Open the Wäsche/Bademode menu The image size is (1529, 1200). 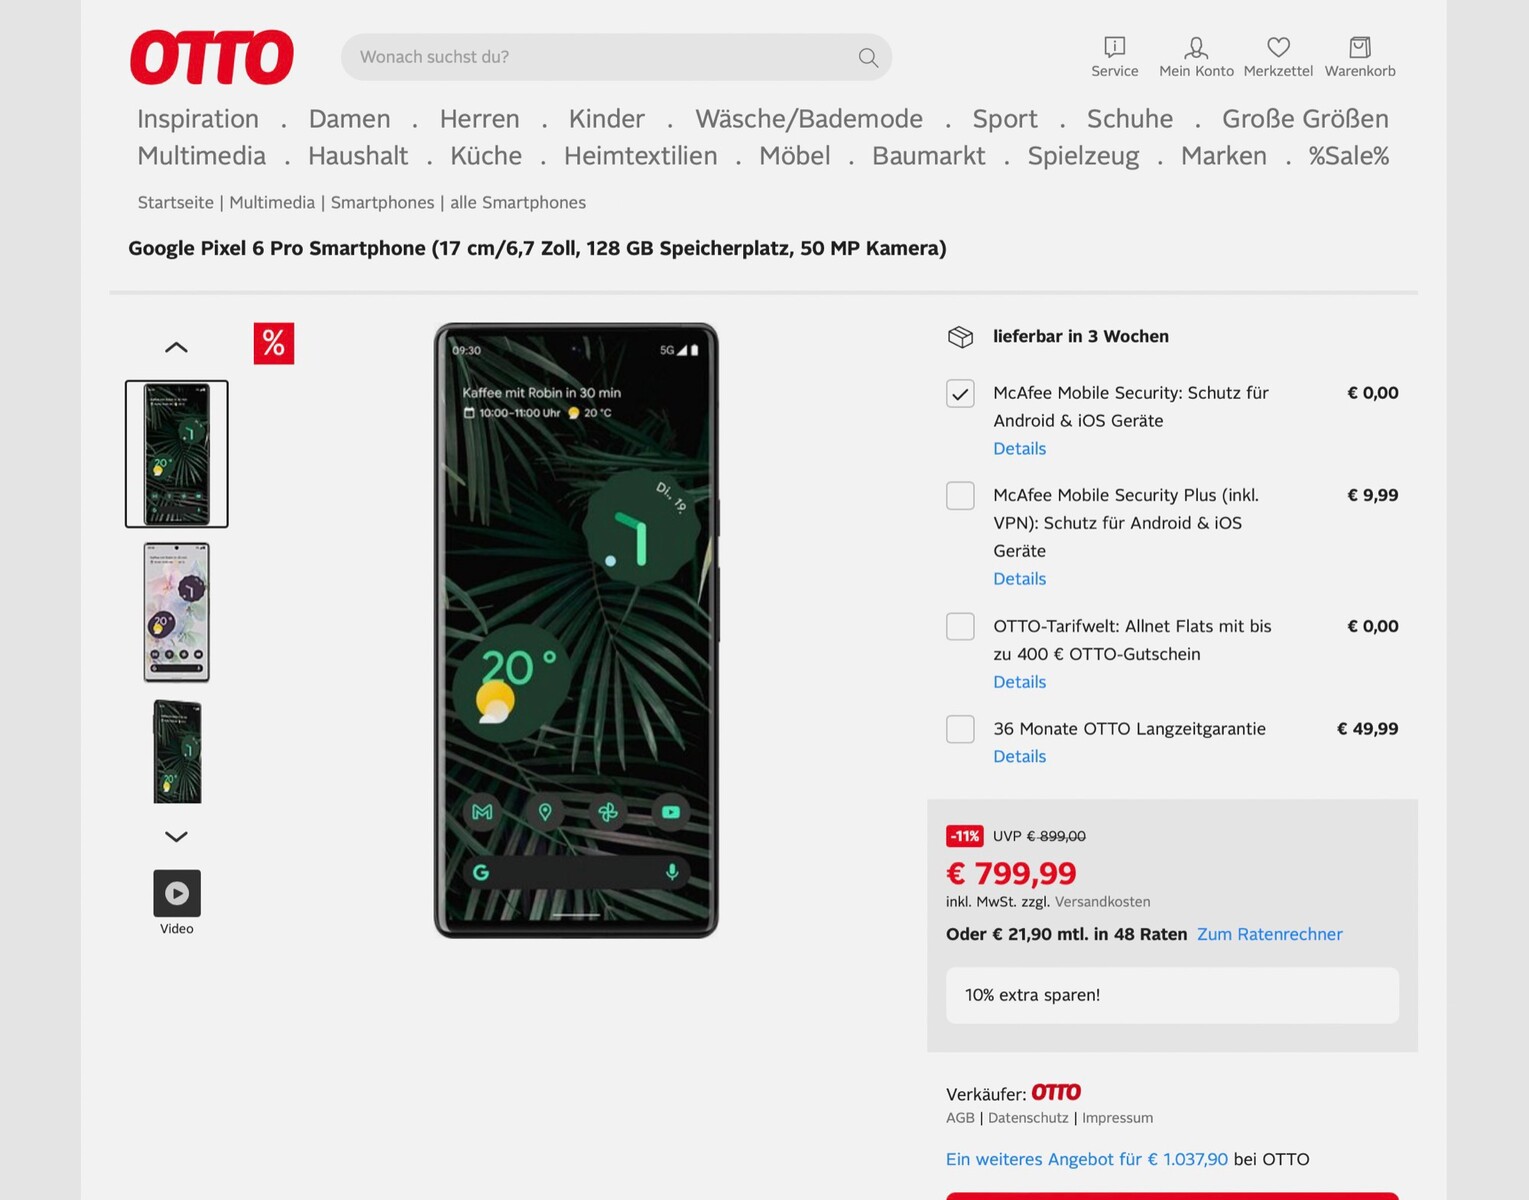809,119
